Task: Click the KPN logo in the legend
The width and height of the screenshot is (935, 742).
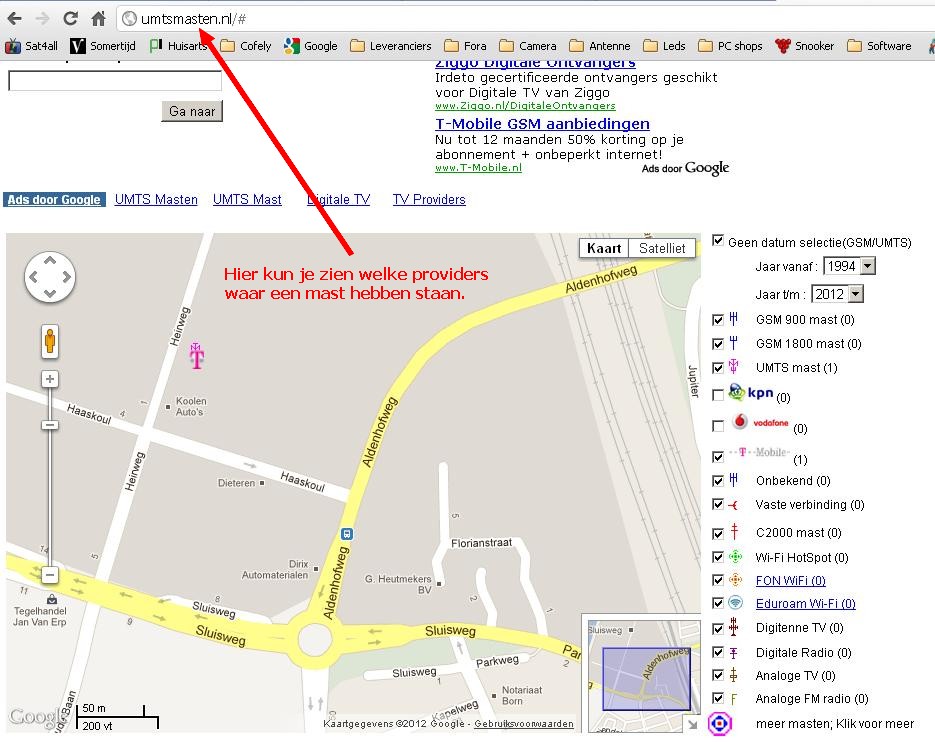Action: click(x=751, y=392)
